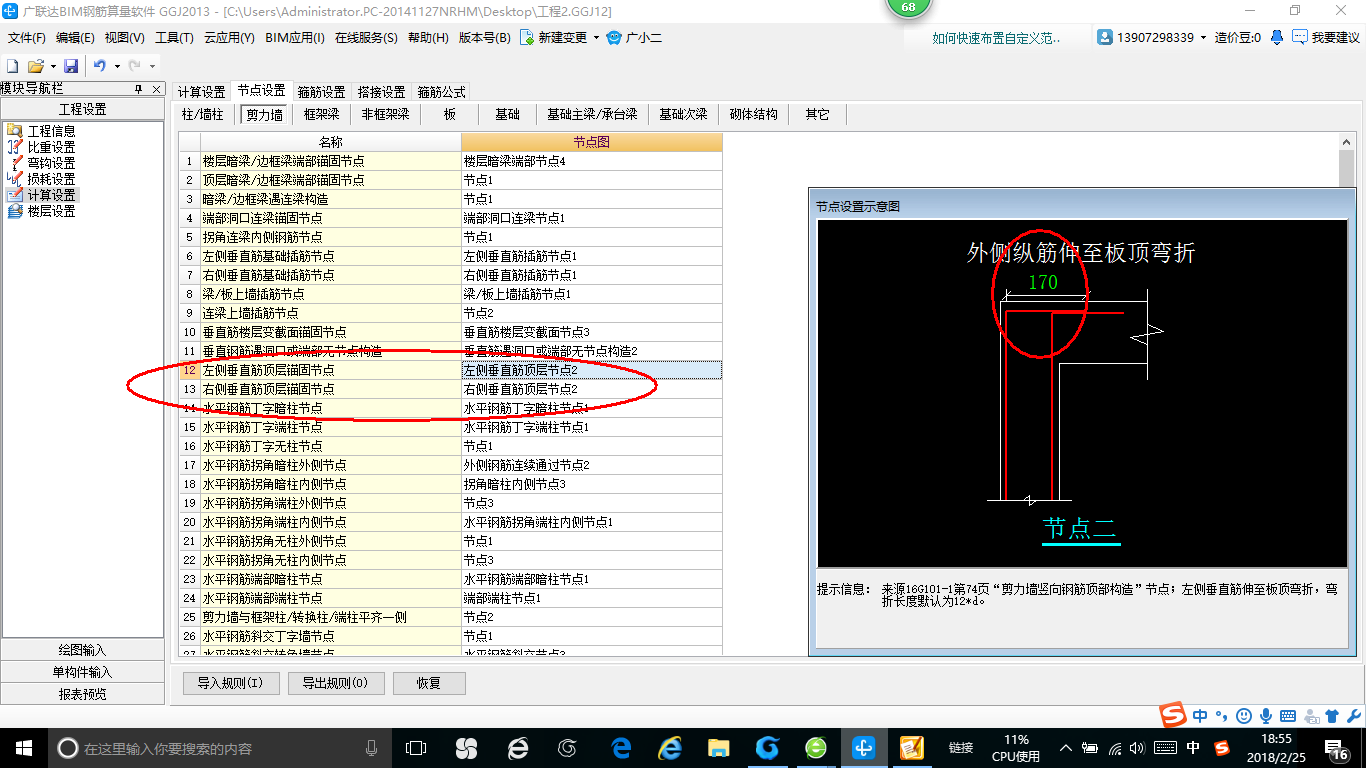Click the user account avatar icon
1366x768 pixels.
tap(1105, 38)
